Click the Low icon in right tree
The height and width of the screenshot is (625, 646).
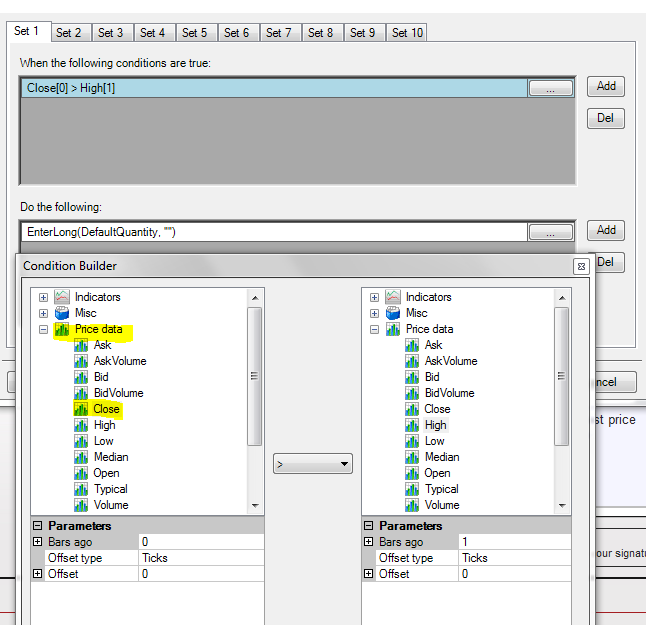pos(412,441)
